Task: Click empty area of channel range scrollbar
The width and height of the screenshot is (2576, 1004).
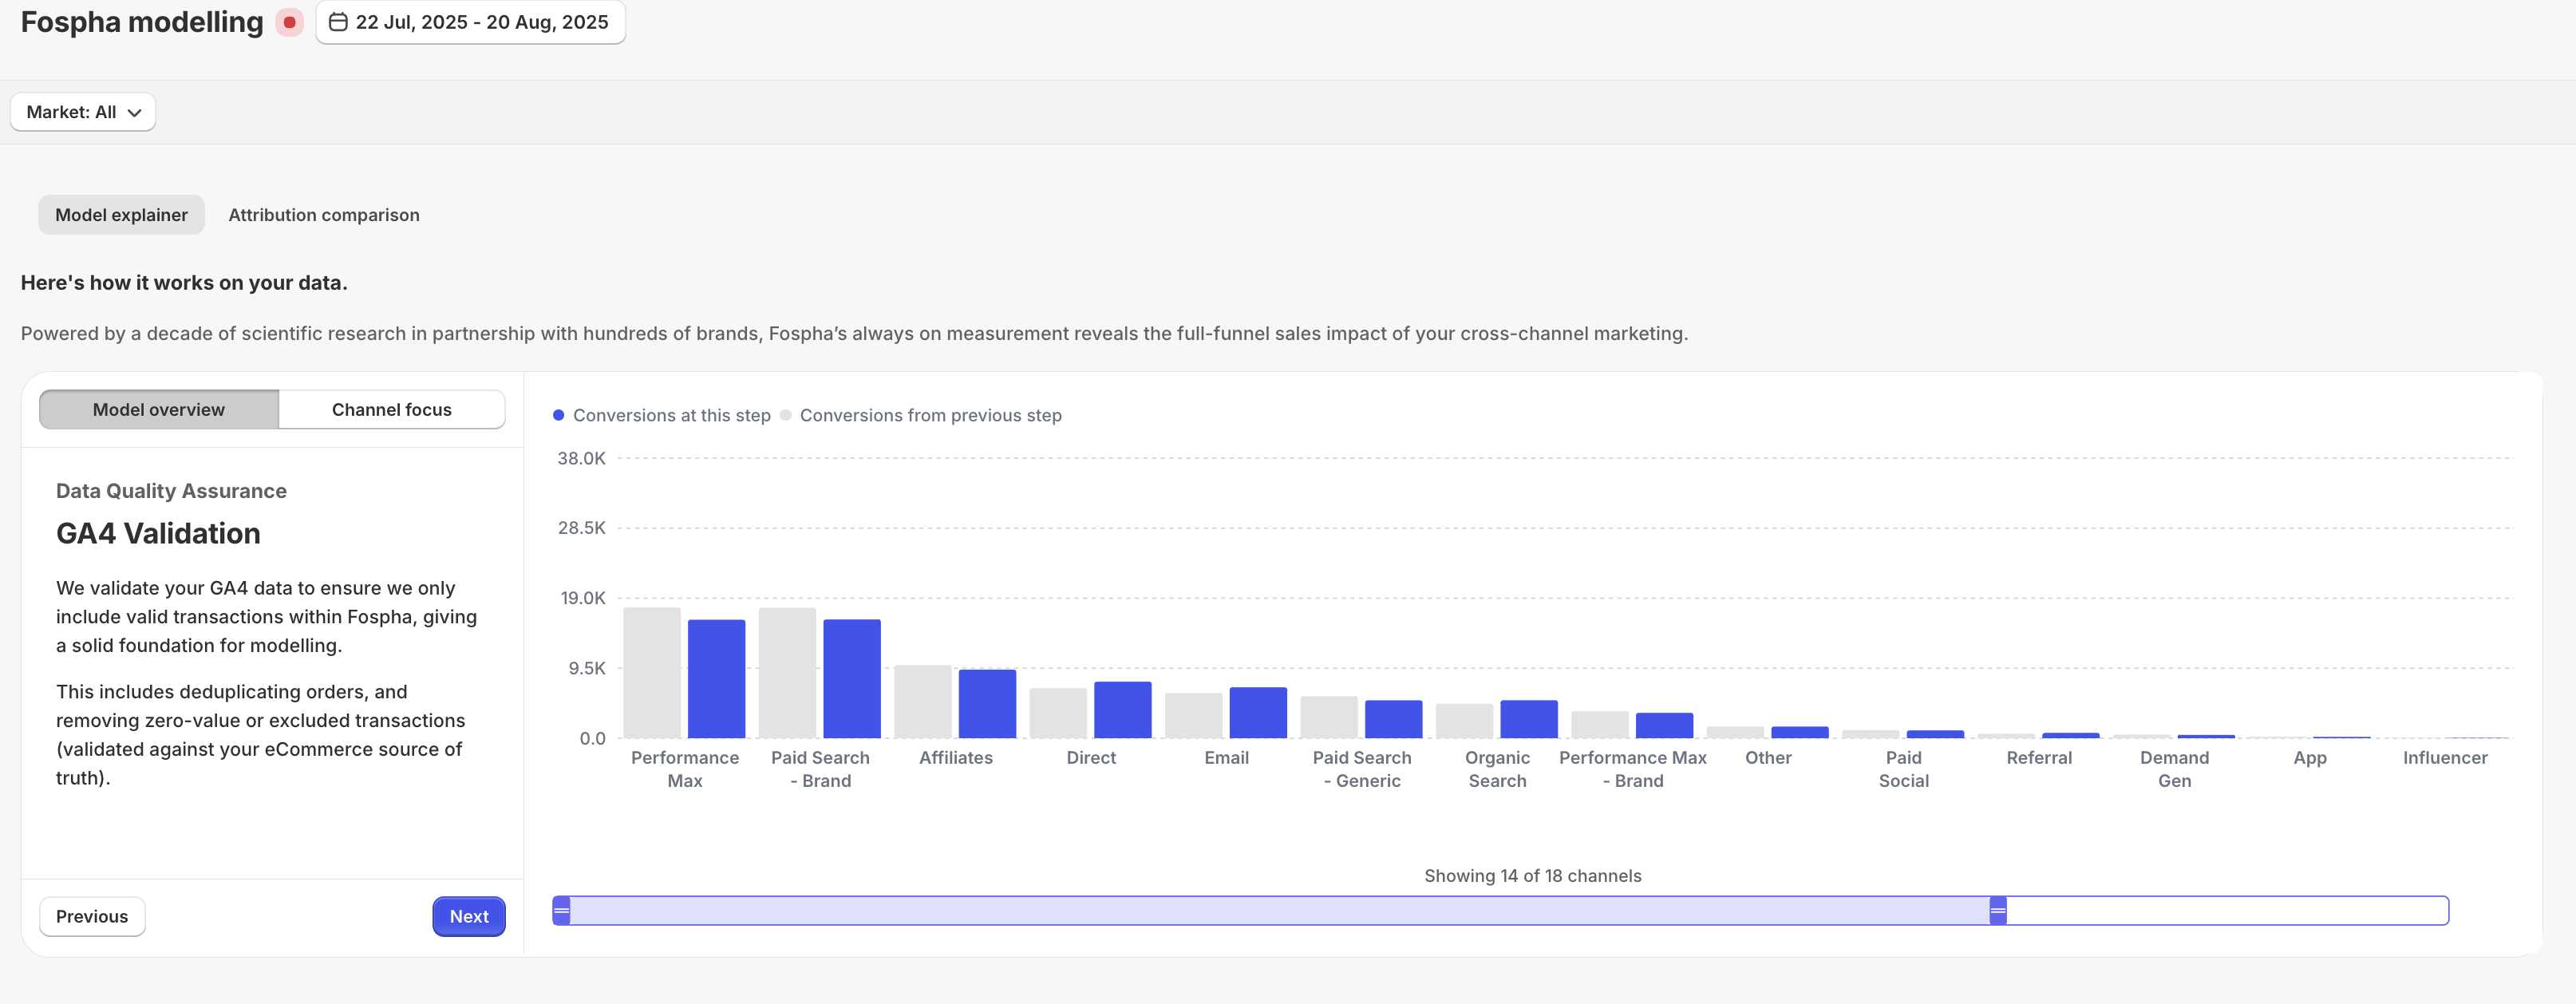Action: tap(2225, 911)
